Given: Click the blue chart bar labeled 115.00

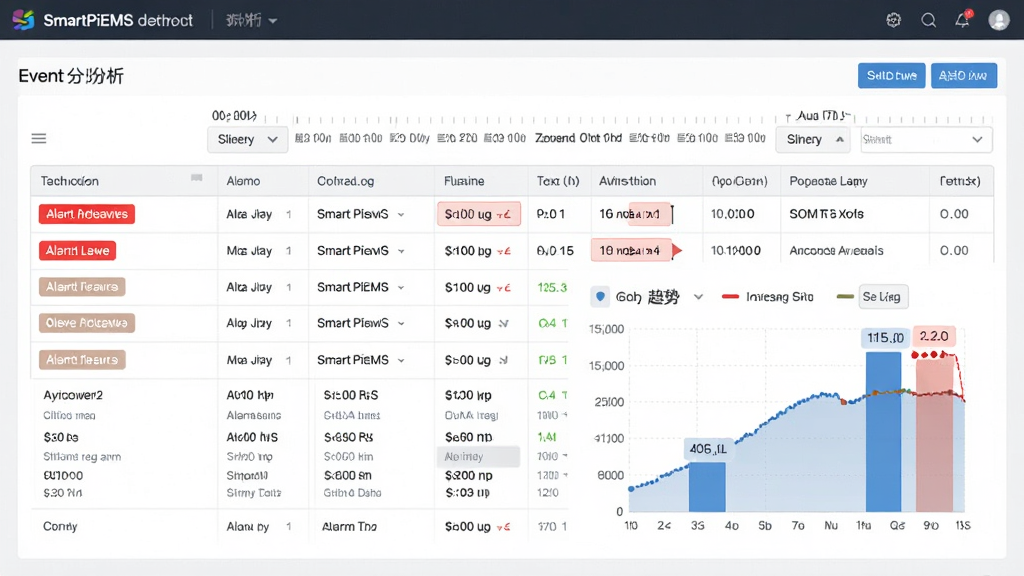Looking at the screenshot, I should click(x=884, y=432).
